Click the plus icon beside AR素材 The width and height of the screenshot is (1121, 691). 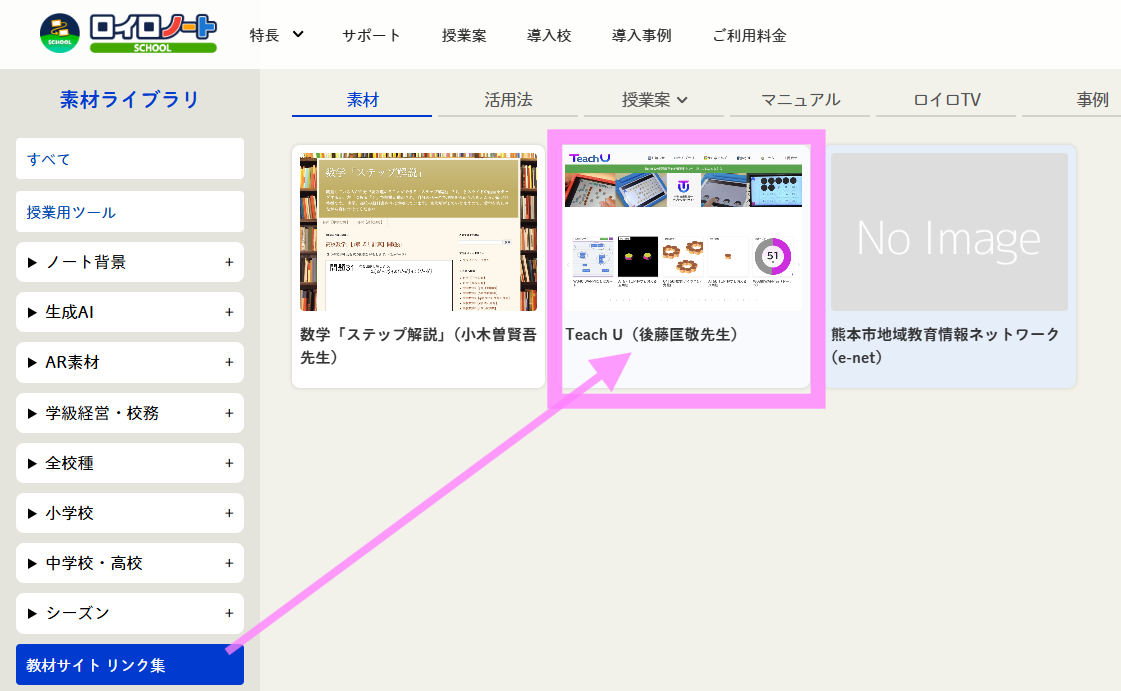(229, 362)
